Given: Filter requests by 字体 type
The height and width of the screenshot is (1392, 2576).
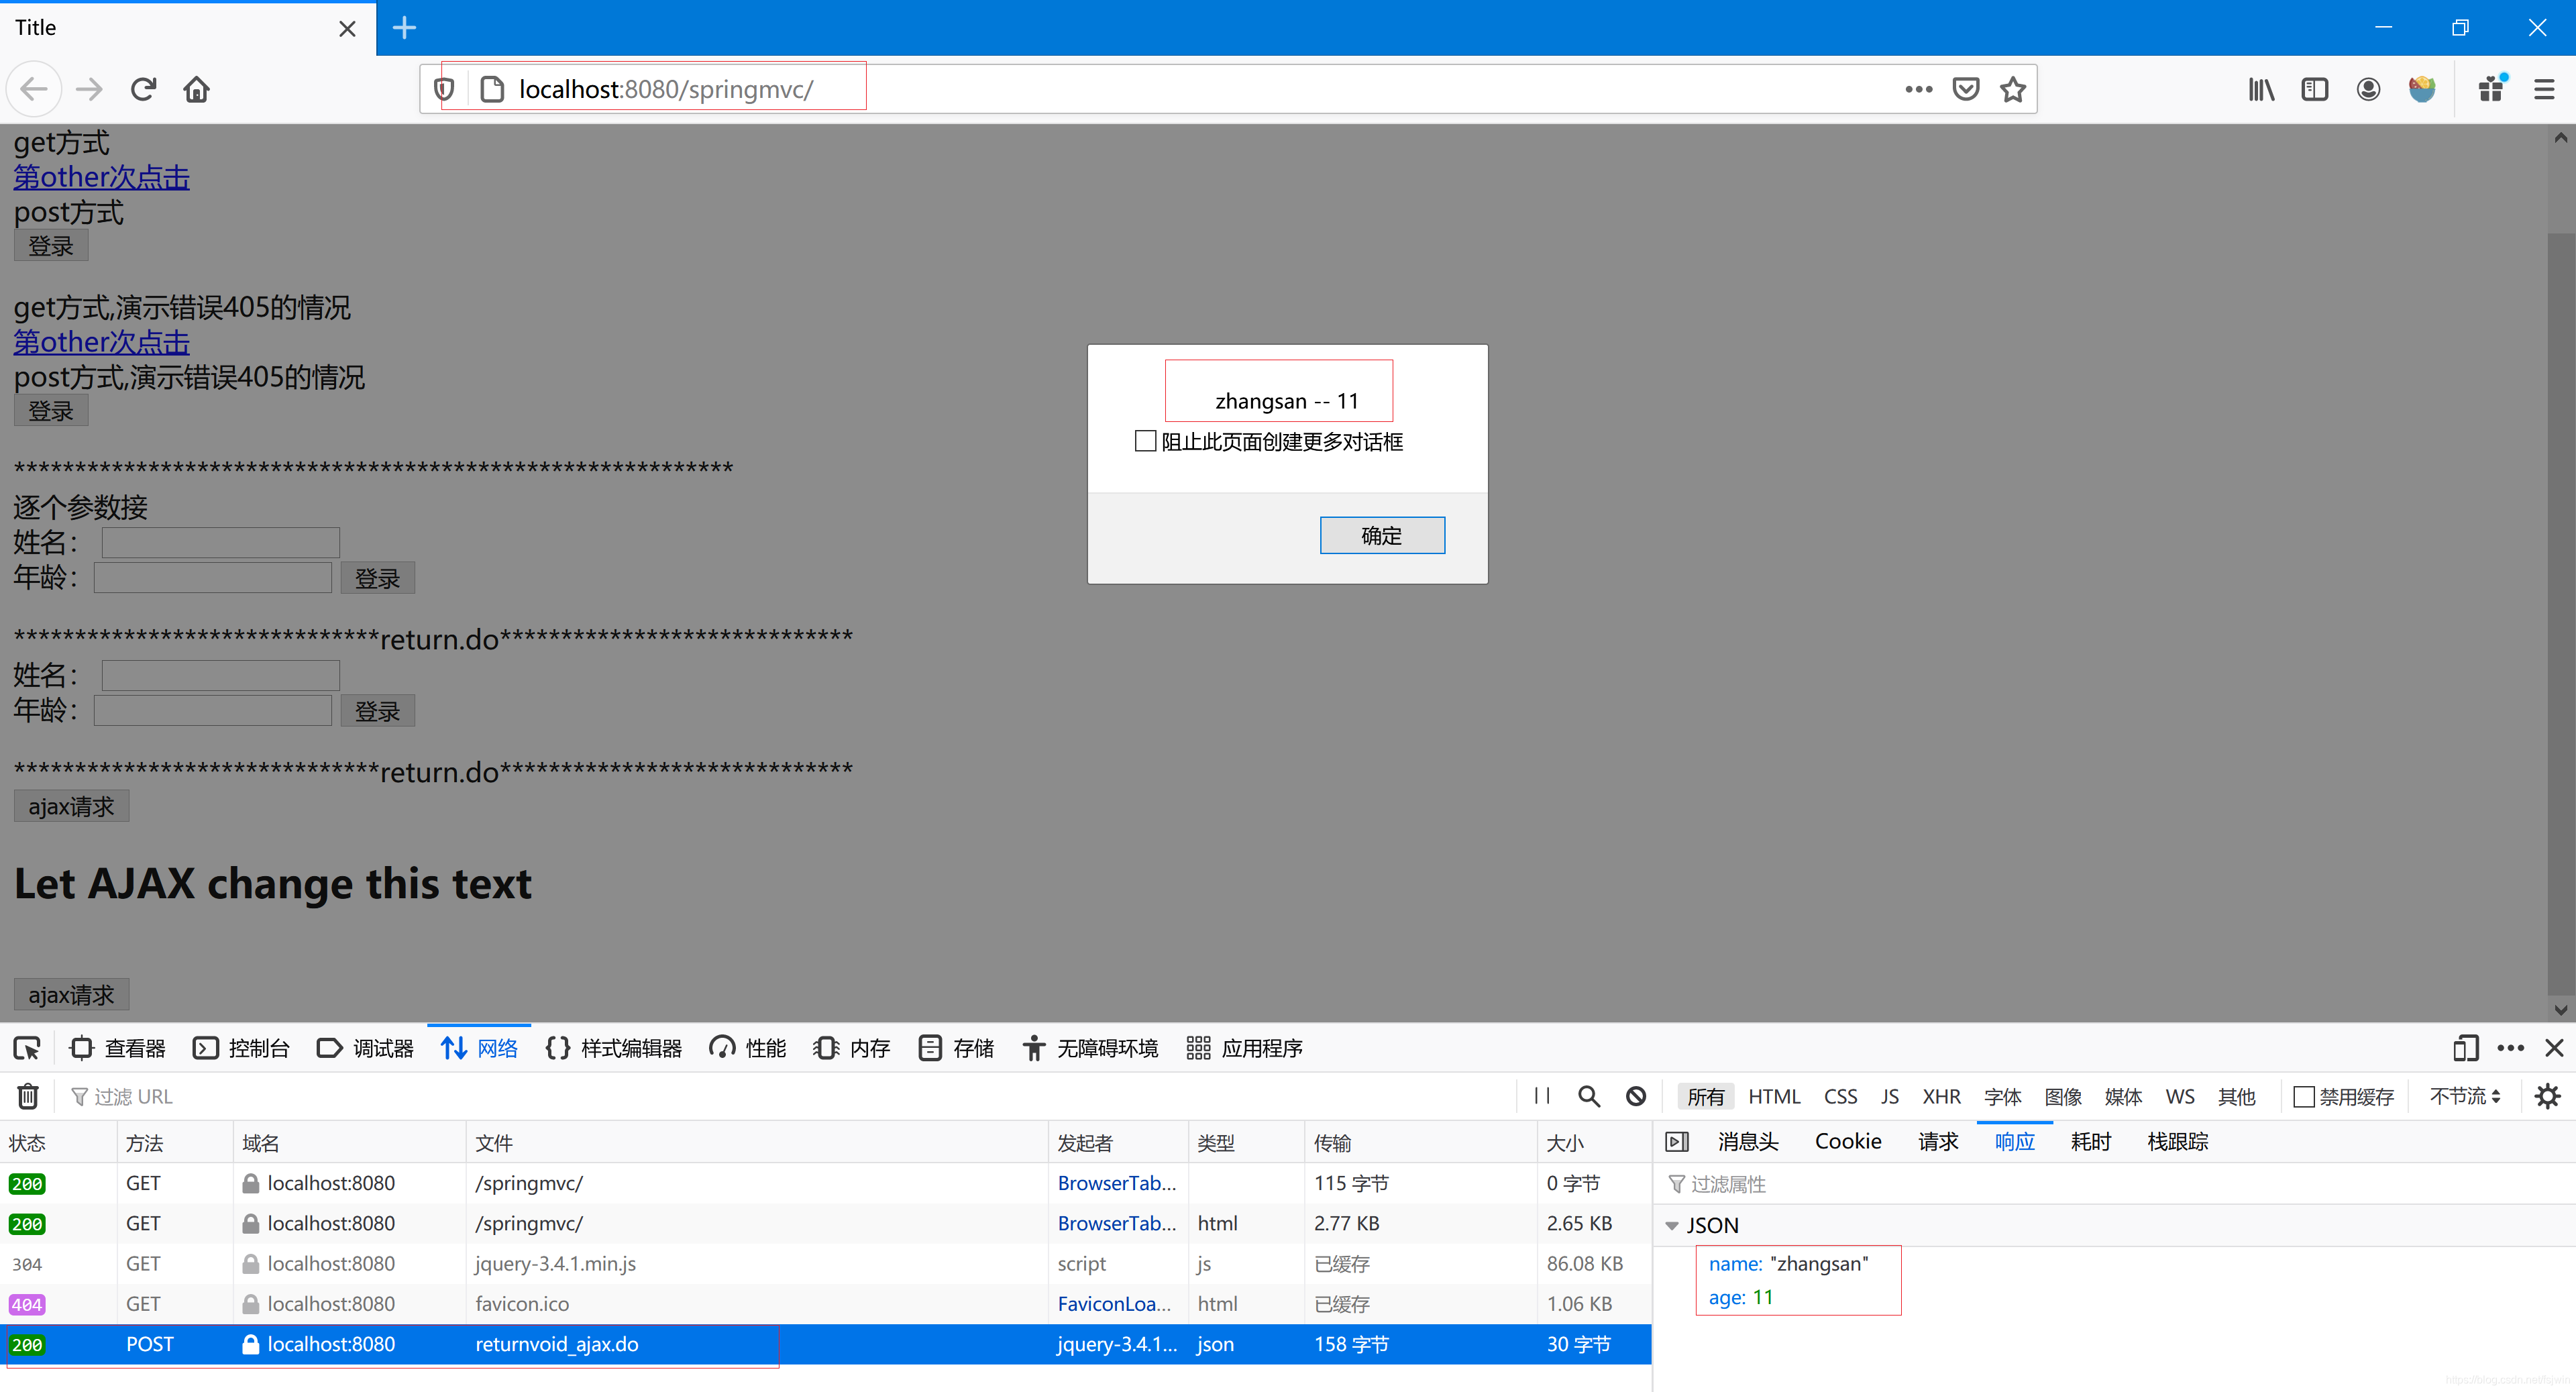Looking at the screenshot, I should [2002, 1097].
